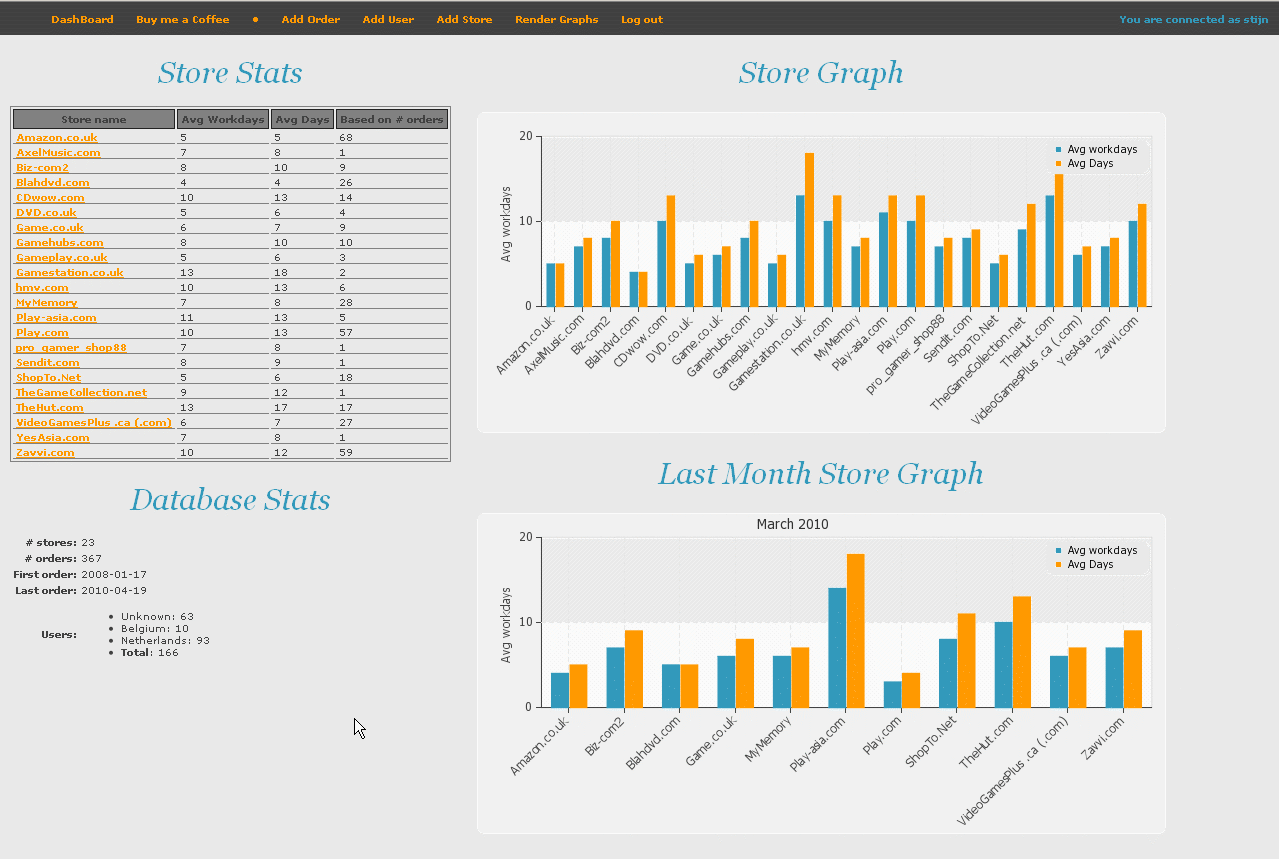Click the # orders value 367

91,559
